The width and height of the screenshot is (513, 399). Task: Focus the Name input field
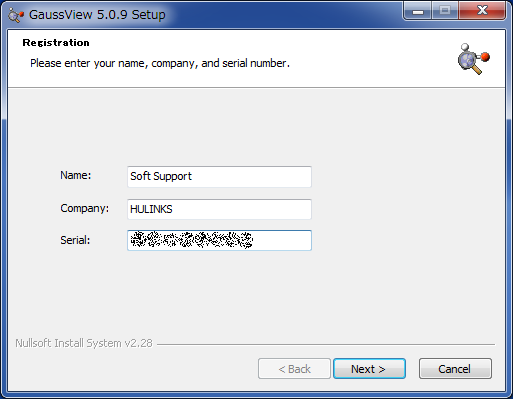219,177
